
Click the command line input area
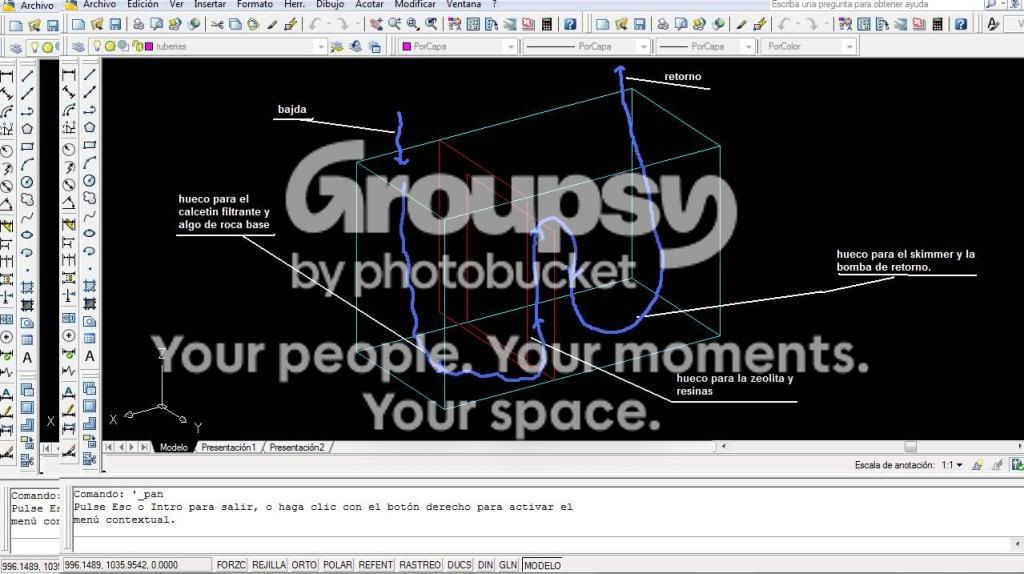coord(542,543)
